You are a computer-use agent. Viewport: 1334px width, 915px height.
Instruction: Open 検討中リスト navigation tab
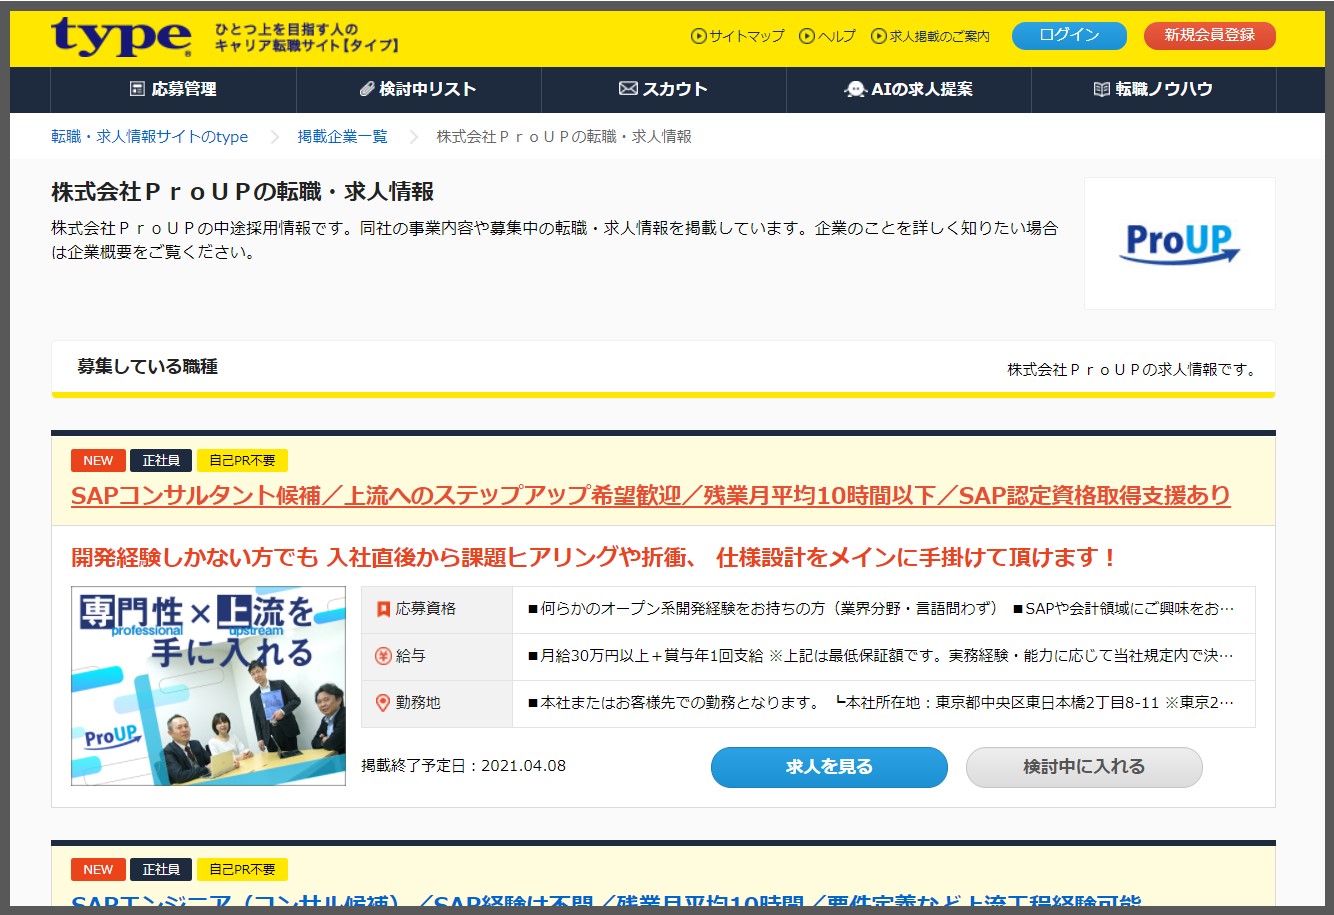click(x=418, y=89)
